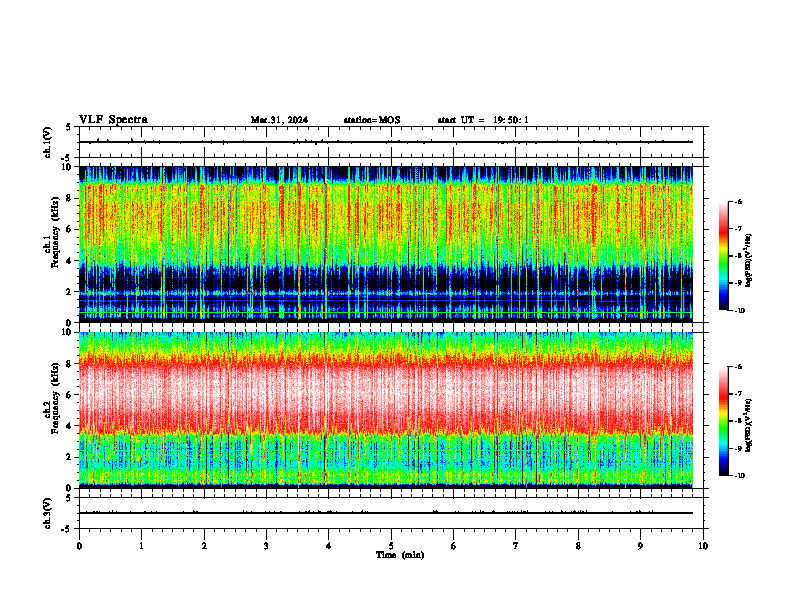
Task: Select the "Time (min)" axis label
Action: pos(400,555)
